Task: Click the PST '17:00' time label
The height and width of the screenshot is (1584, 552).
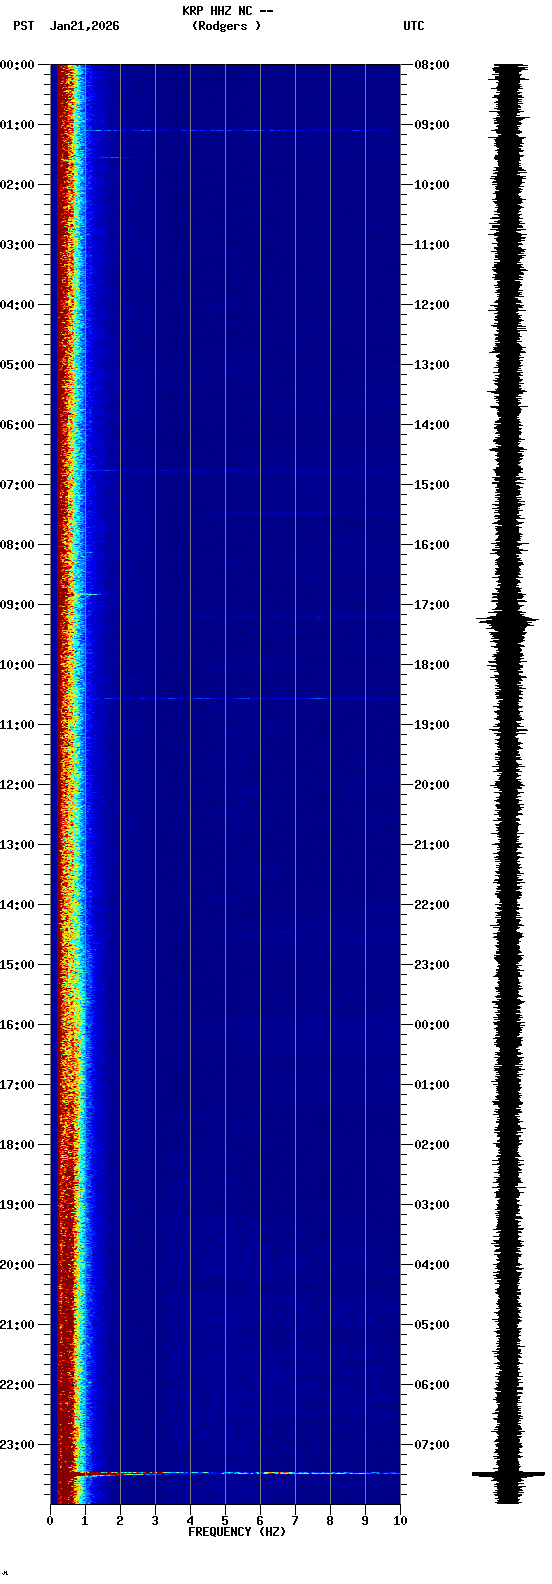Action: [17, 1085]
